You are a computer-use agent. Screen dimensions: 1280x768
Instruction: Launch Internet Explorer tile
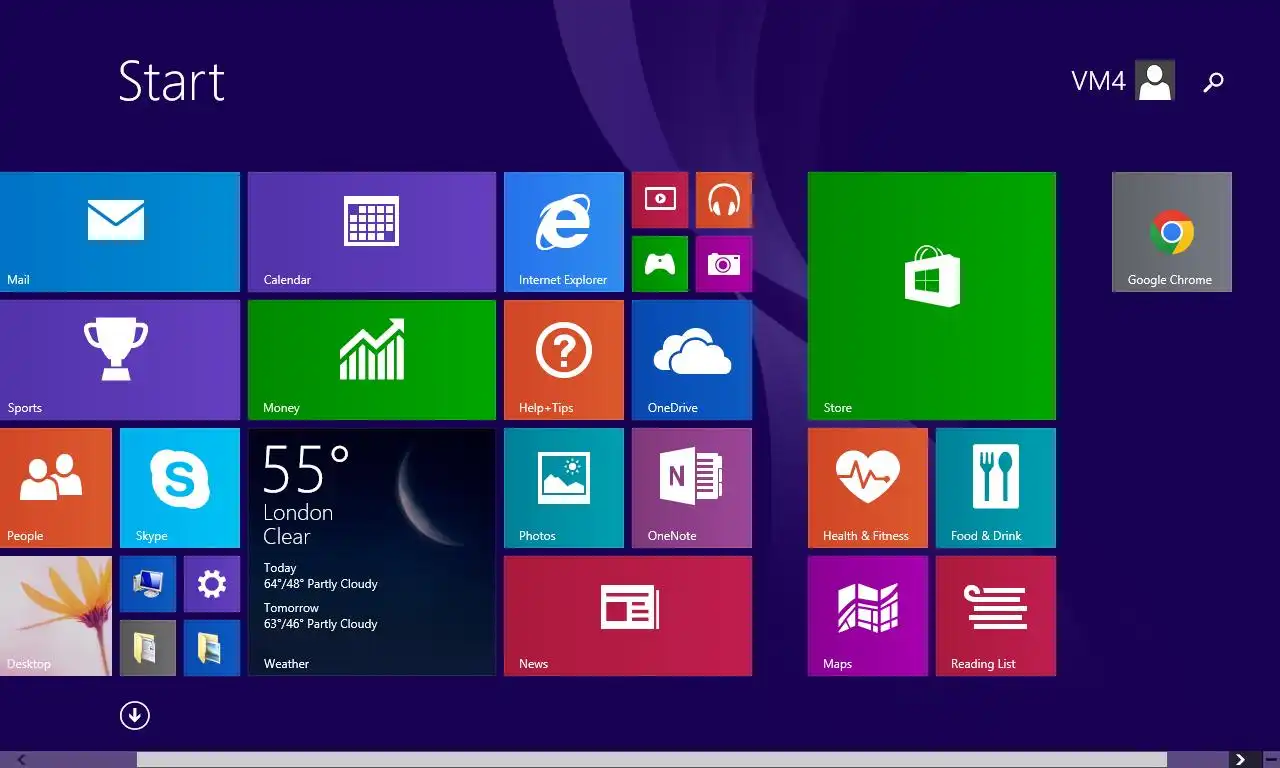(564, 232)
